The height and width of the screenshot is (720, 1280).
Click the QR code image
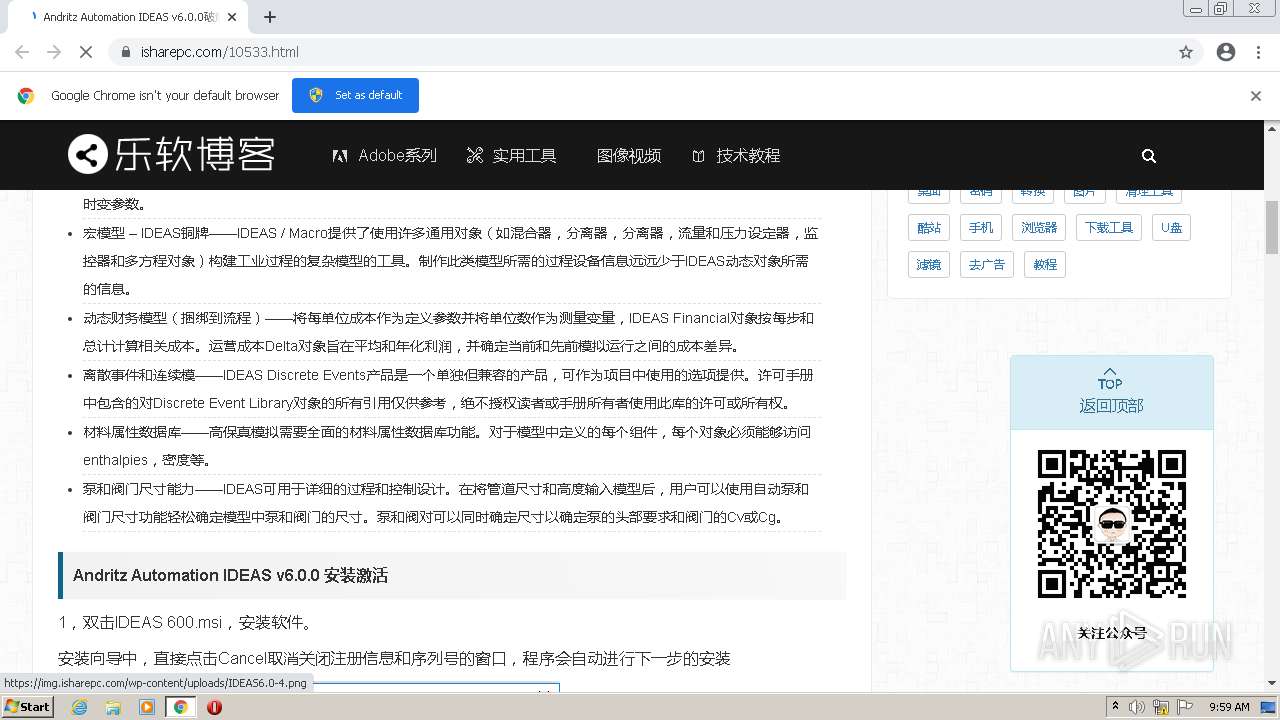tap(1111, 524)
